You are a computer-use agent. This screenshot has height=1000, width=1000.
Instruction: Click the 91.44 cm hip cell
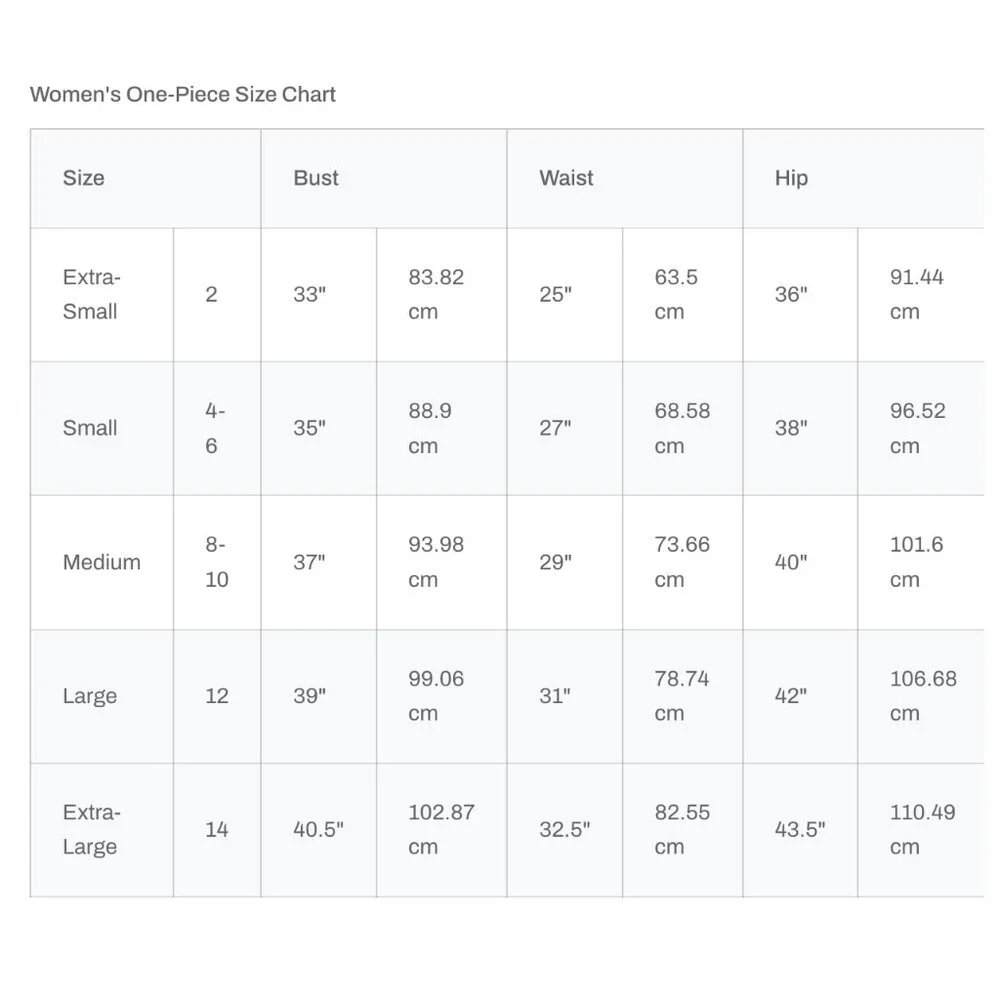[917, 294]
